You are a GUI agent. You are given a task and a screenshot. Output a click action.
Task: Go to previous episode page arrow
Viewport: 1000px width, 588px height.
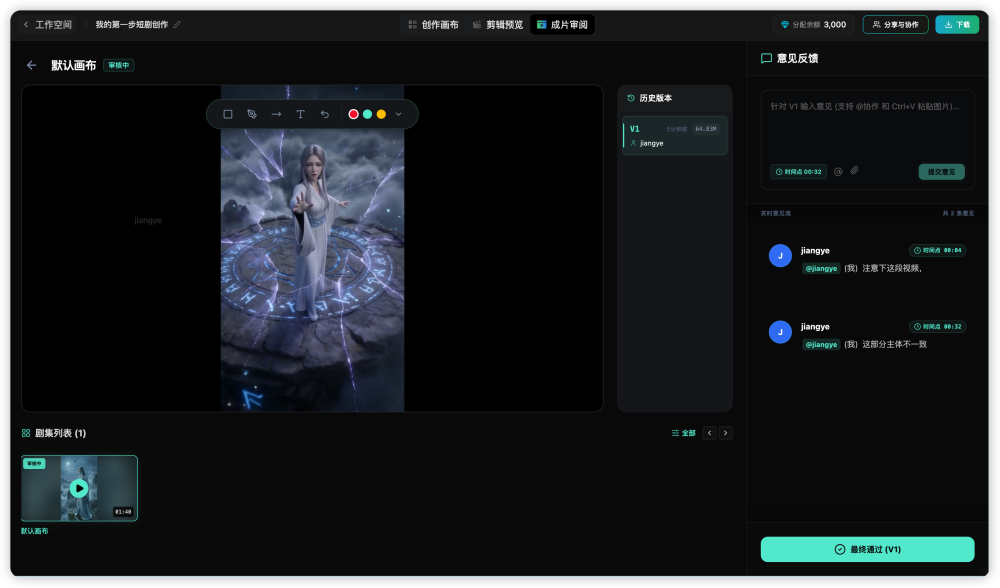click(x=709, y=433)
